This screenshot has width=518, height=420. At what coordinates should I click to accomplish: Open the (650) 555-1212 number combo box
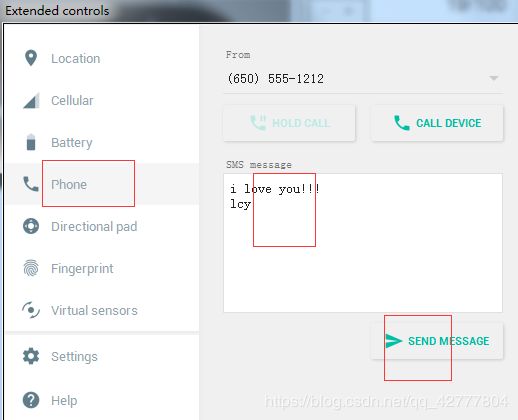click(363, 79)
